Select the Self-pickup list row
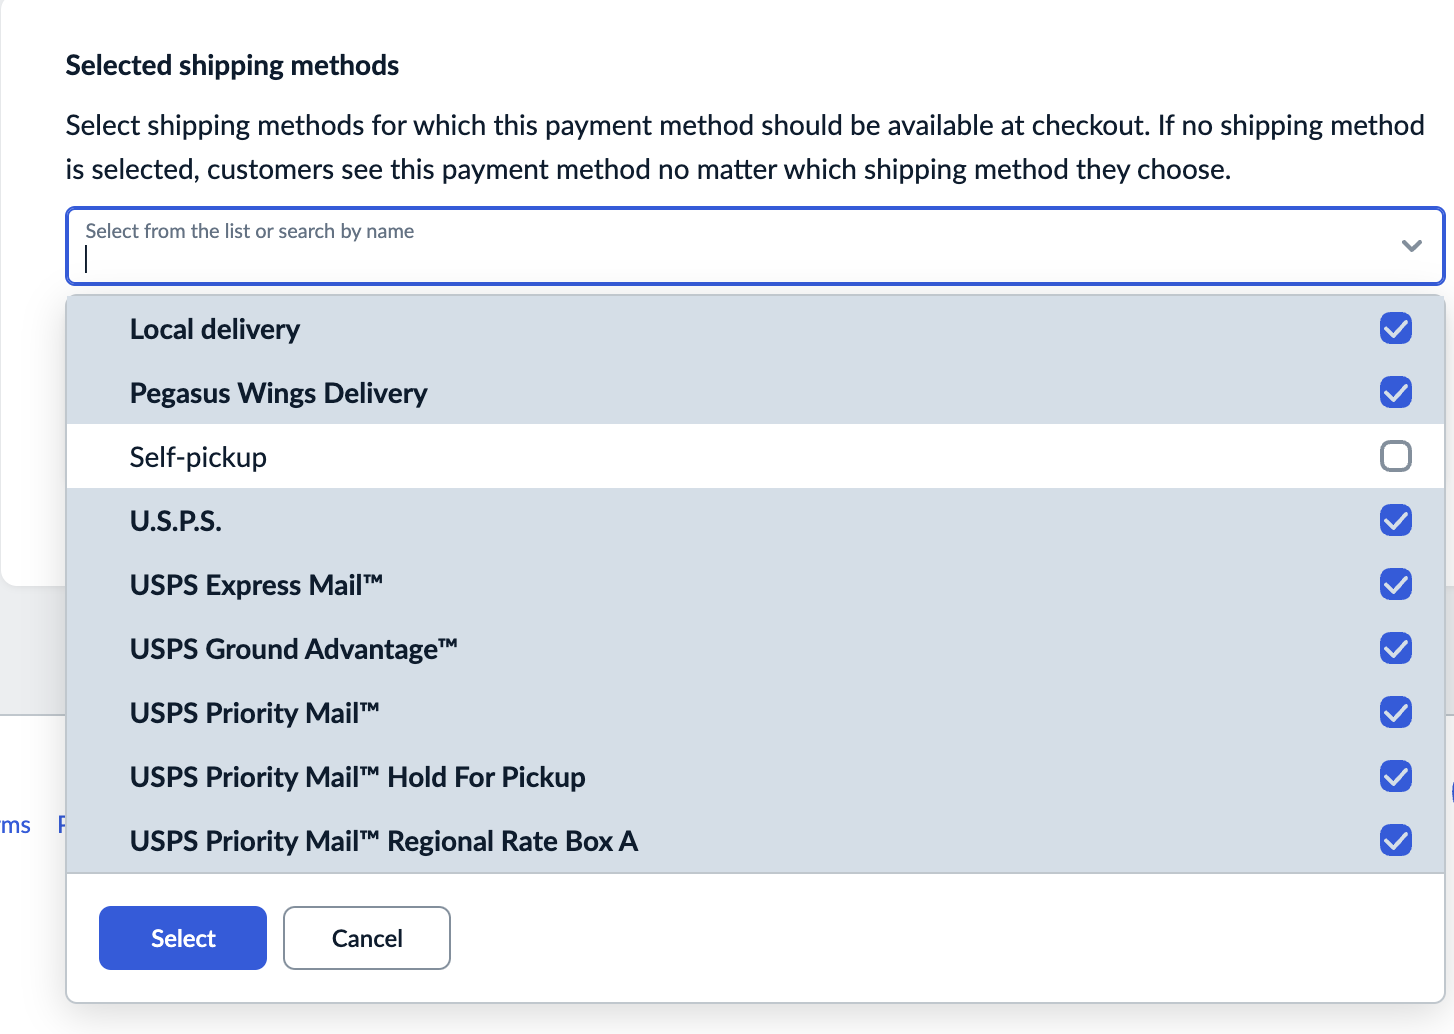1454x1034 pixels. [198, 456]
